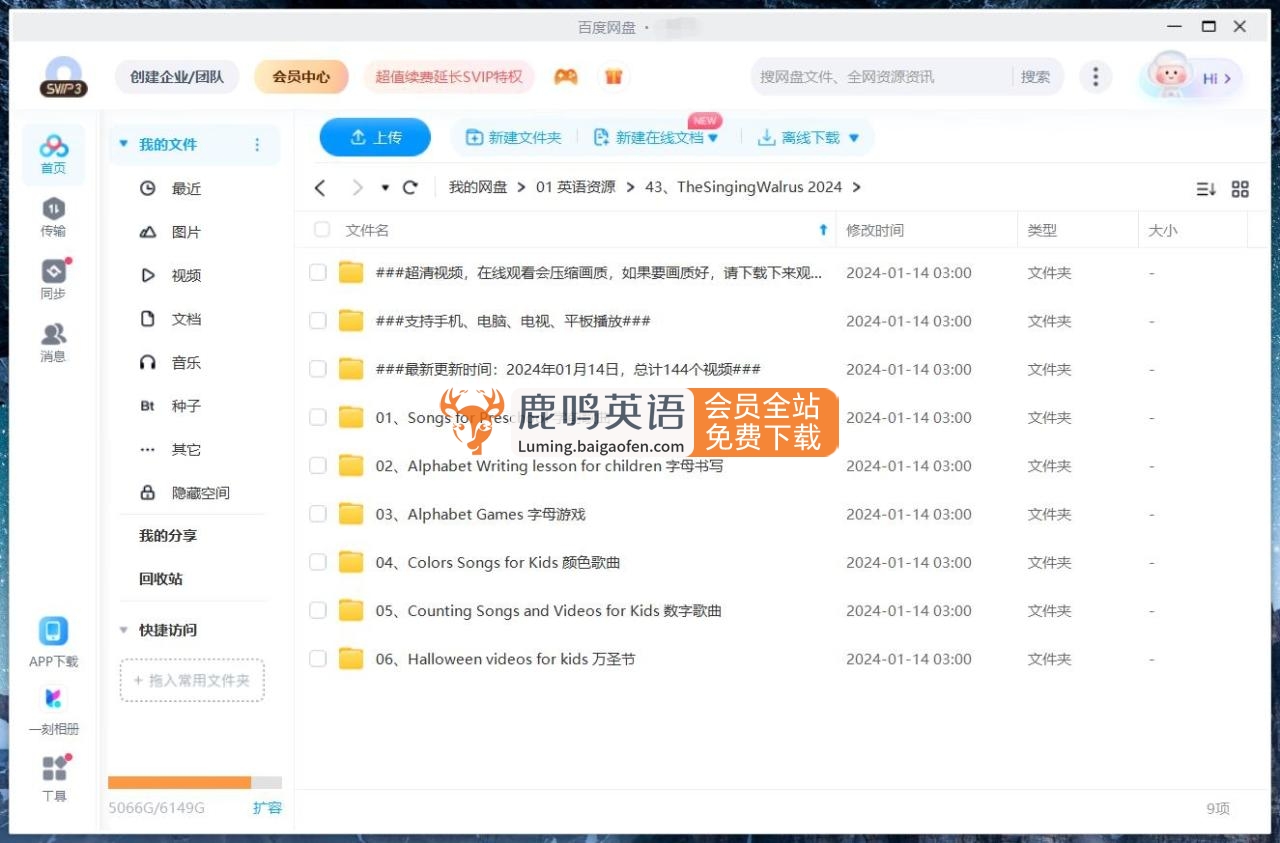This screenshot has height=843, width=1280.
Task: Open 最近 recent files
Action: [x=171, y=189]
